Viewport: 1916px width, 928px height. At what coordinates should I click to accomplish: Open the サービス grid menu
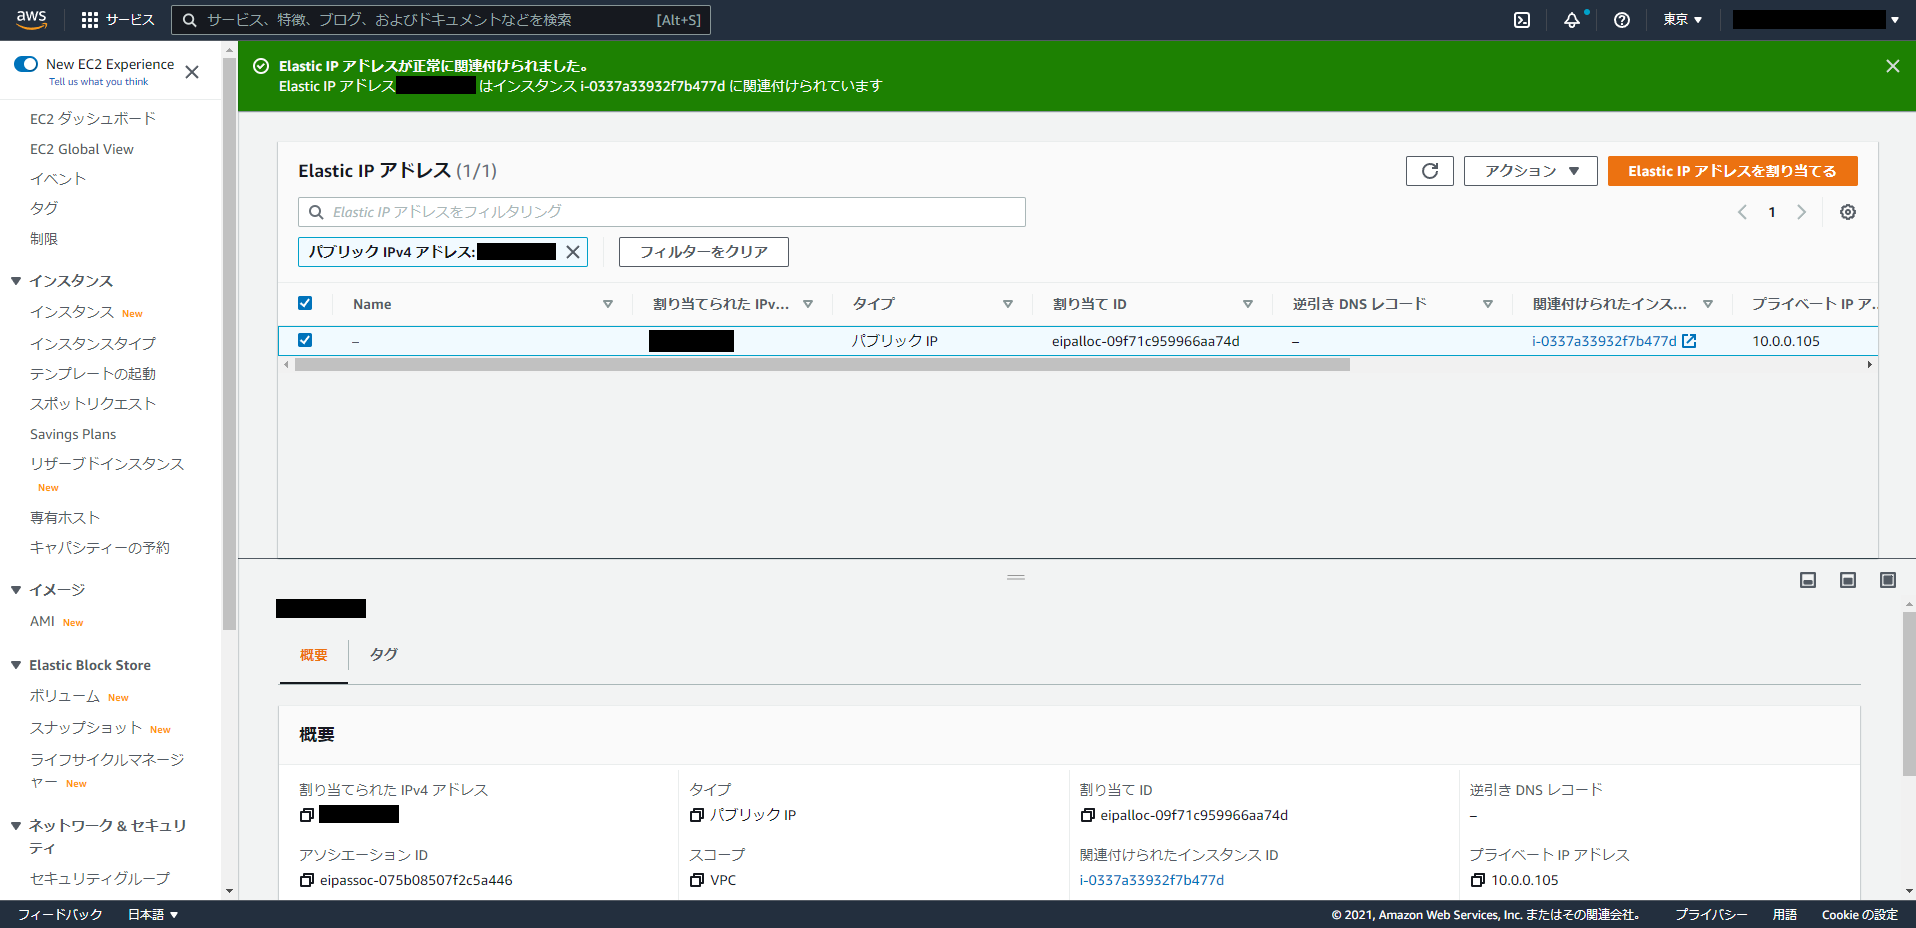click(x=117, y=20)
